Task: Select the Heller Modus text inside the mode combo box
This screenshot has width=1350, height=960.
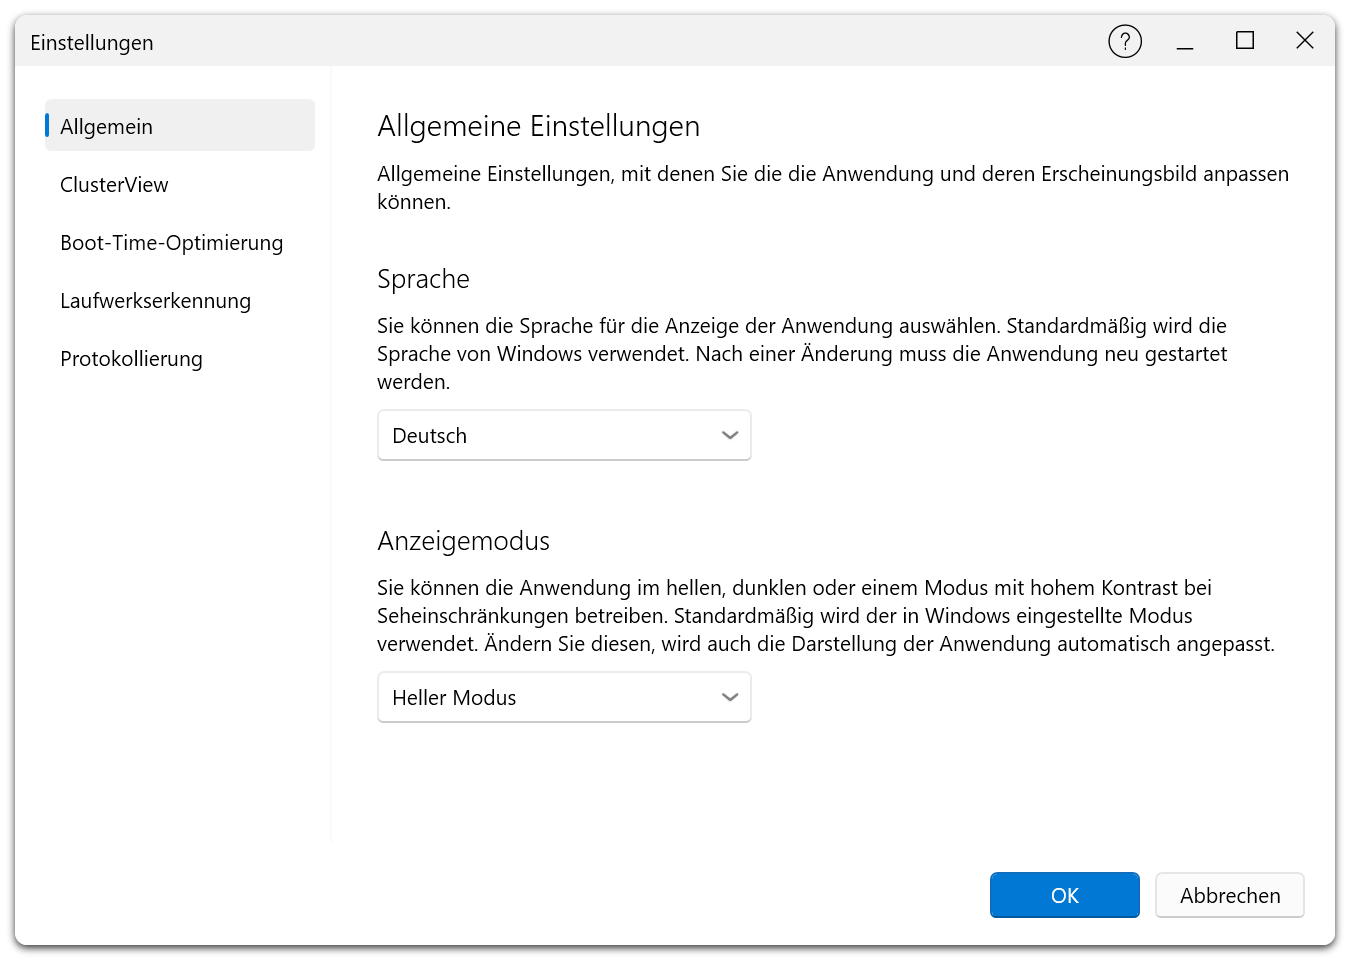Action: [x=453, y=697]
